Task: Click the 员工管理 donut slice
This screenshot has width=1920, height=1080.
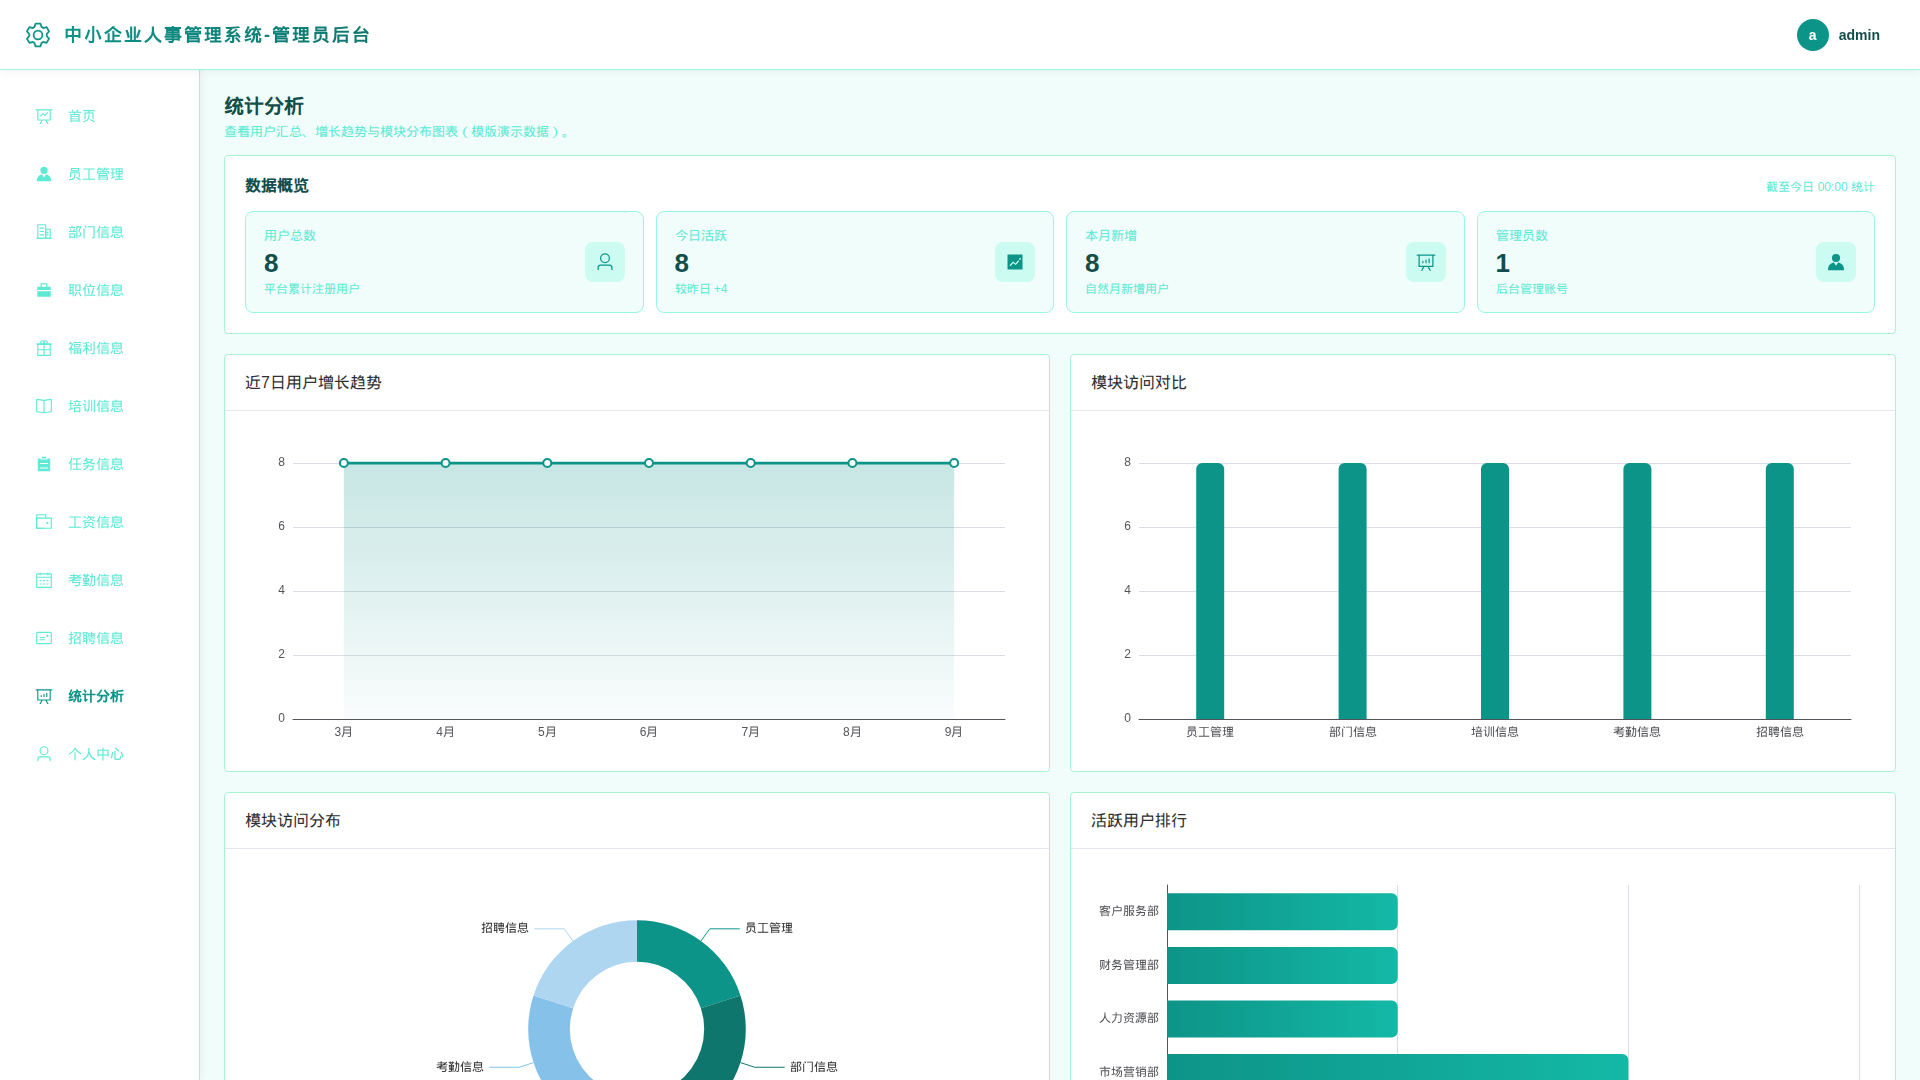Action: [x=689, y=958]
